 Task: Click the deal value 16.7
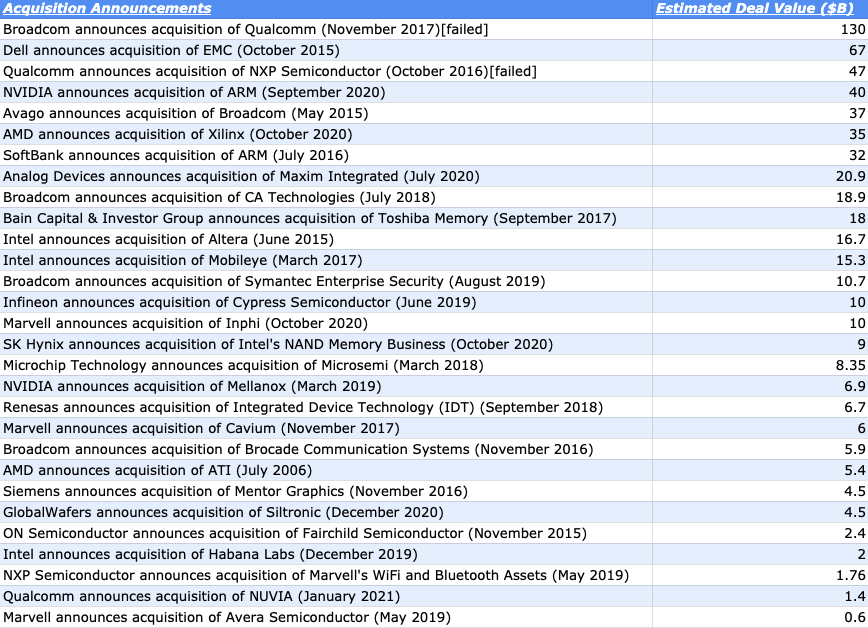(851, 240)
